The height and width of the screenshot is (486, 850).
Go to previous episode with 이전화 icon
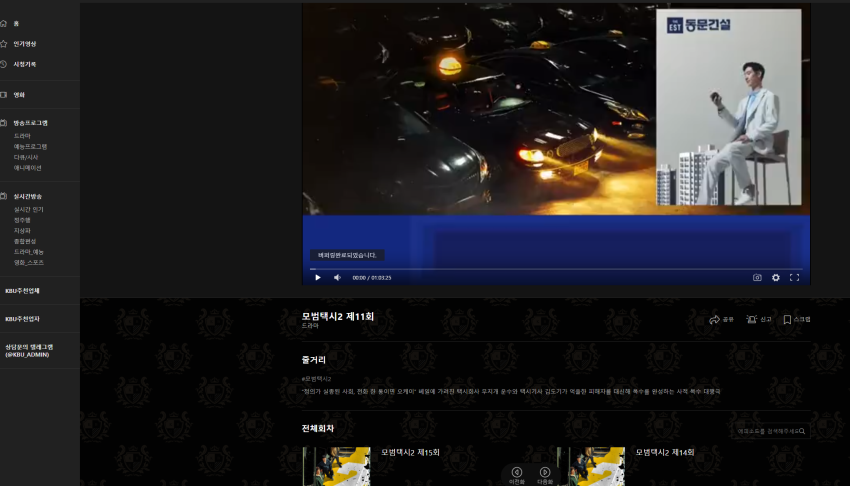[517, 472]
